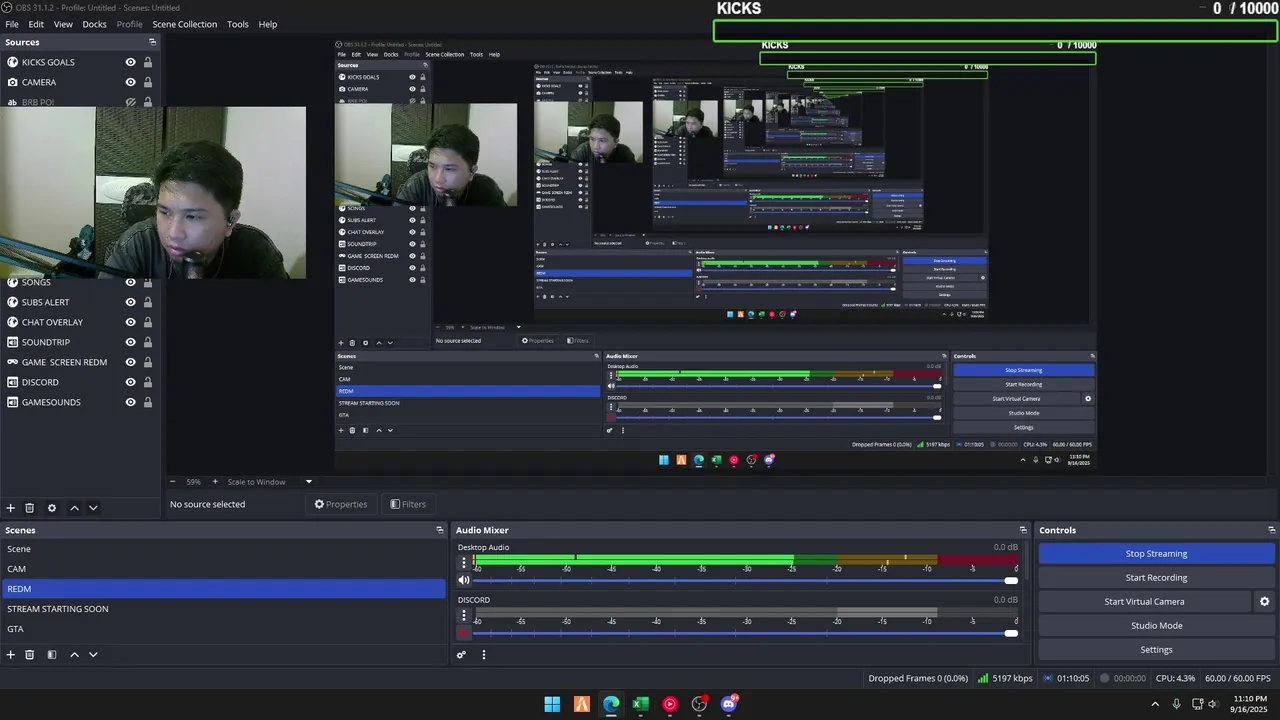Select the GTA scene
1280x720 pixels.
[x=223, y=629]
